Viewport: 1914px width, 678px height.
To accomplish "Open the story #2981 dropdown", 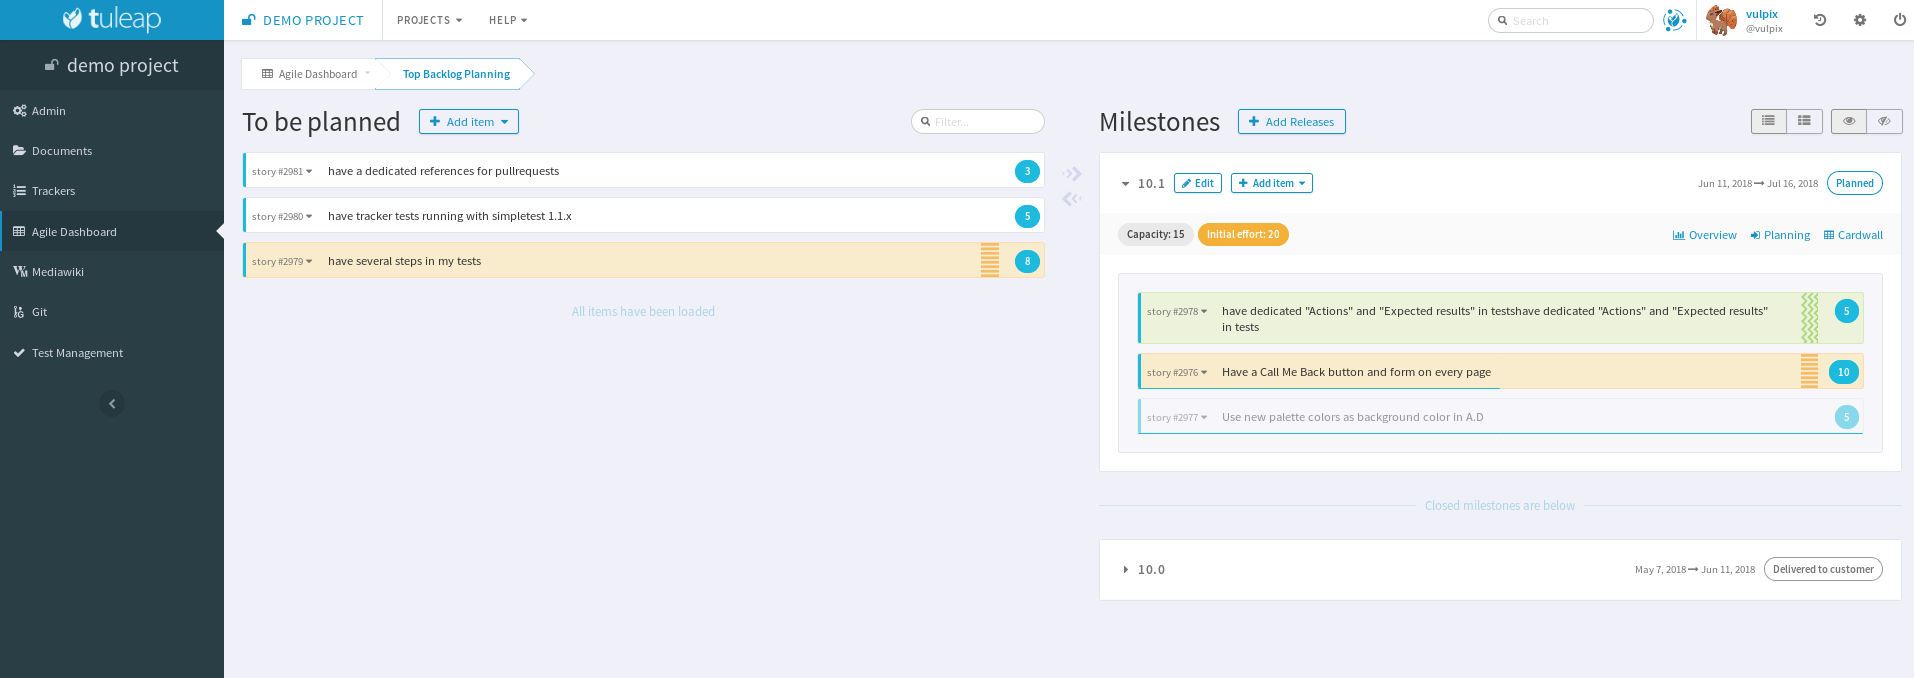I will (x=282, y=172).
